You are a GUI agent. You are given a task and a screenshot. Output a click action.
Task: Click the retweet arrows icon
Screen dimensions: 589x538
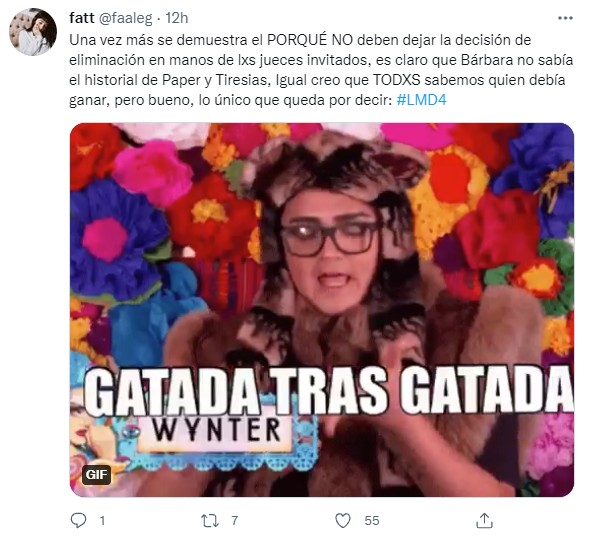click(210, 521)
